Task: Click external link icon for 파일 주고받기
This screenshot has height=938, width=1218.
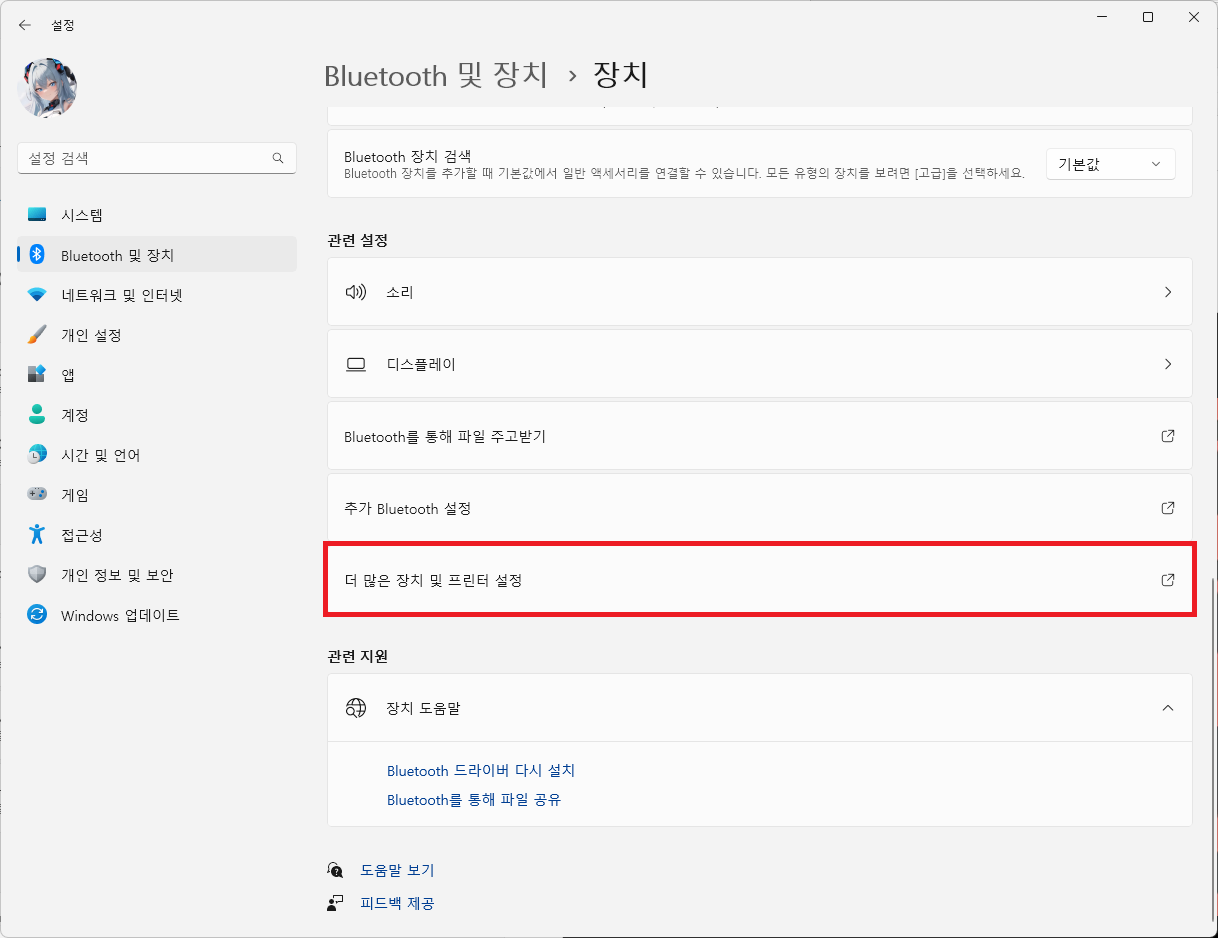Action: pos(1168,436)
